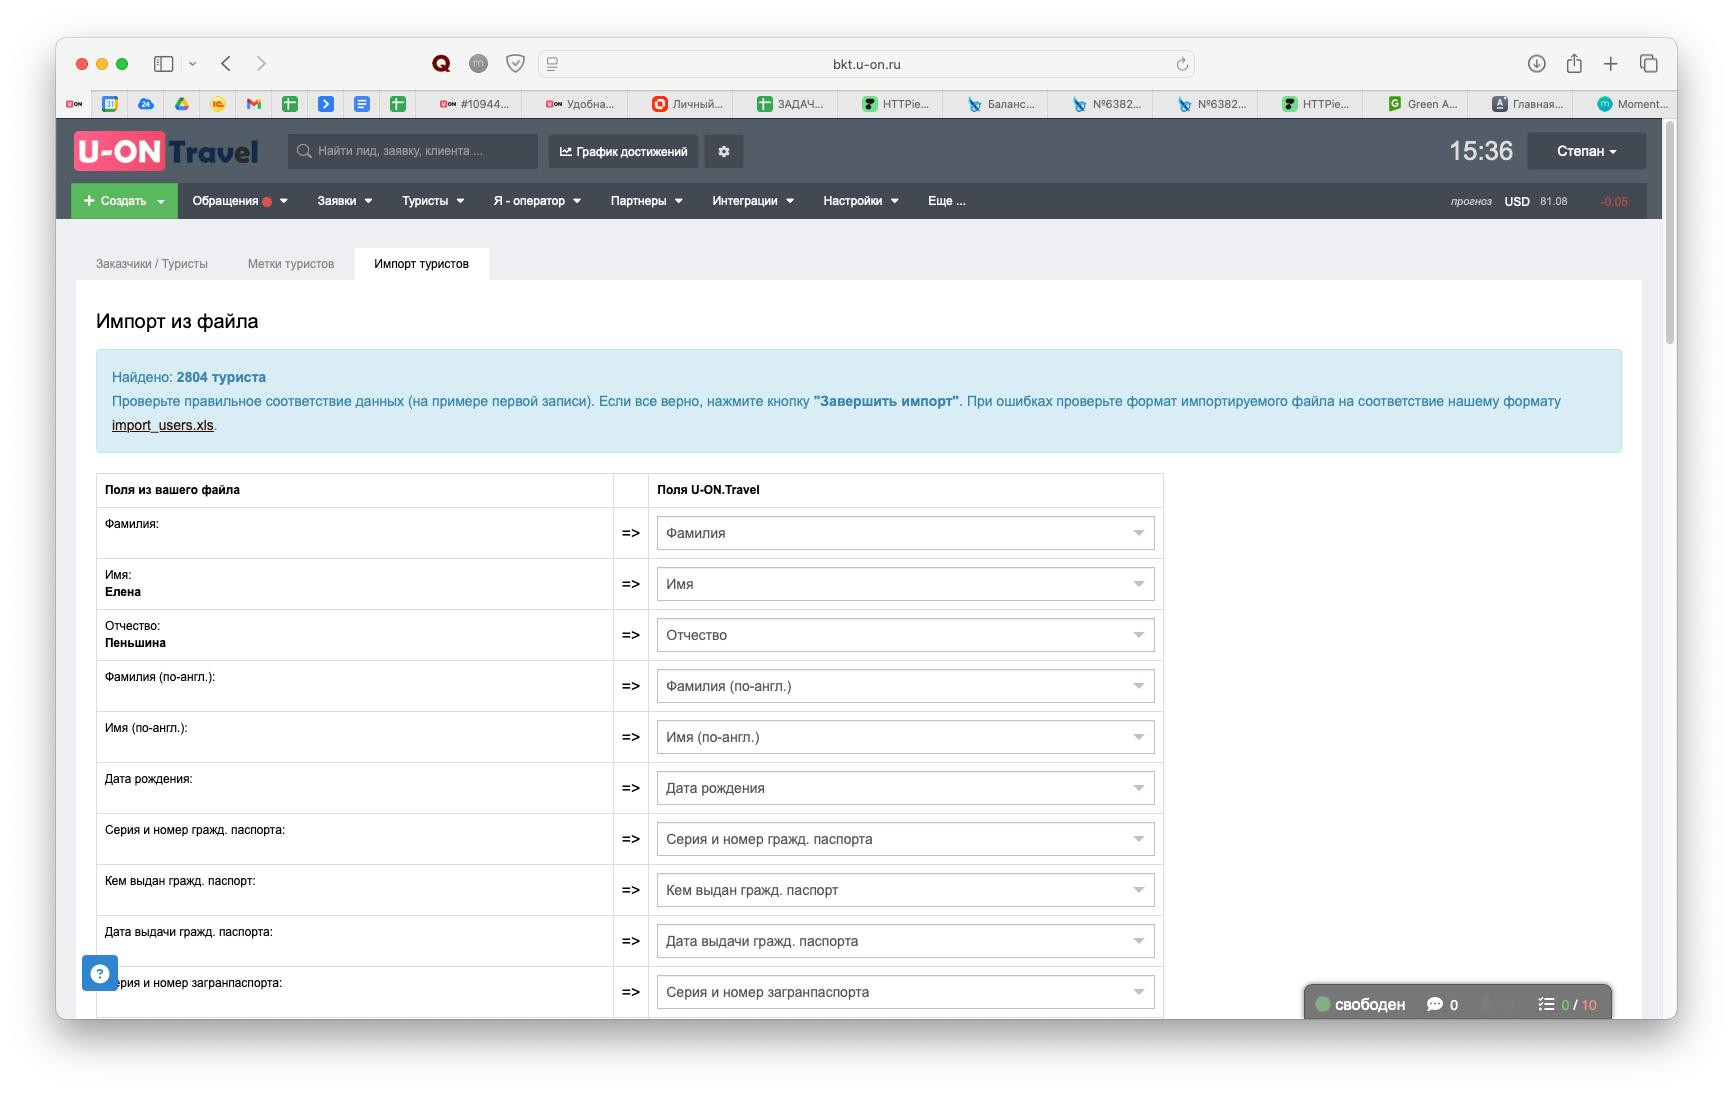The height and width of the screenshot is (1093, 1733).
Task: Click the U-ON Travel logo
Action: coord(166,151)
